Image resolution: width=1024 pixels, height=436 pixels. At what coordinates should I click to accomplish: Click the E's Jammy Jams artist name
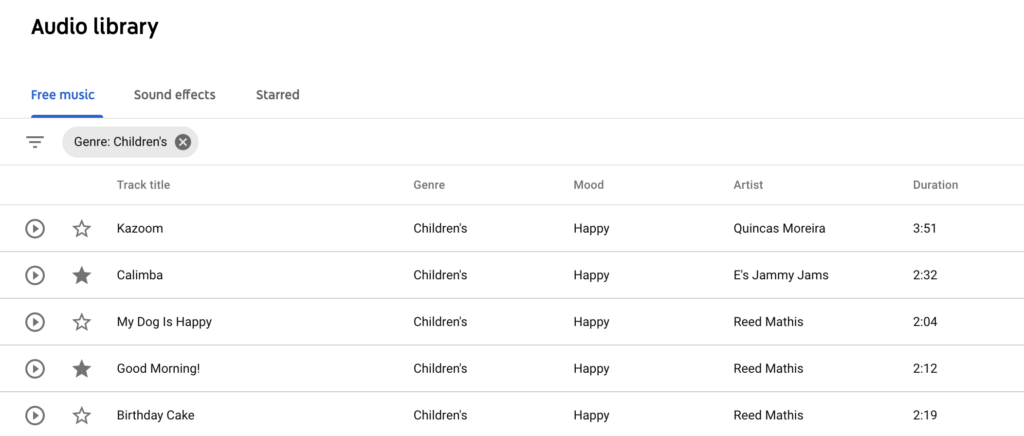[781, 275]
